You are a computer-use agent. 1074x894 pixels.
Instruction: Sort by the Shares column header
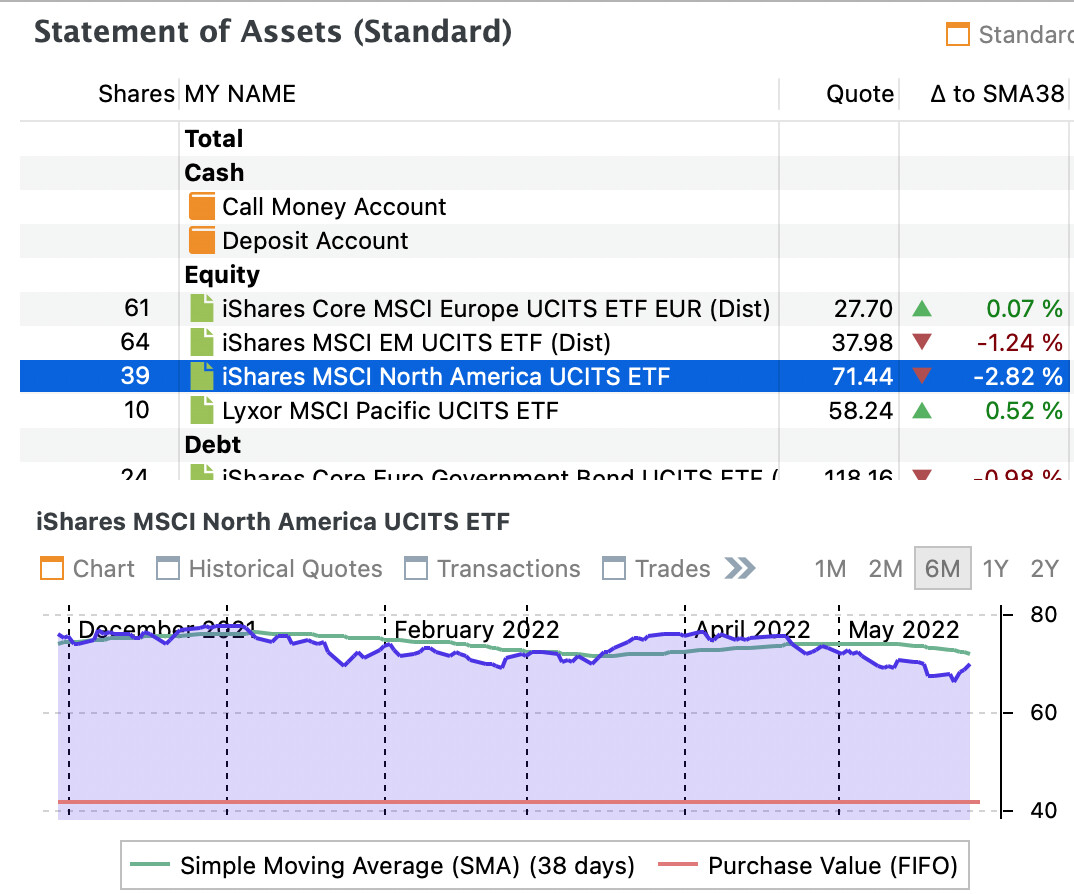136,94
